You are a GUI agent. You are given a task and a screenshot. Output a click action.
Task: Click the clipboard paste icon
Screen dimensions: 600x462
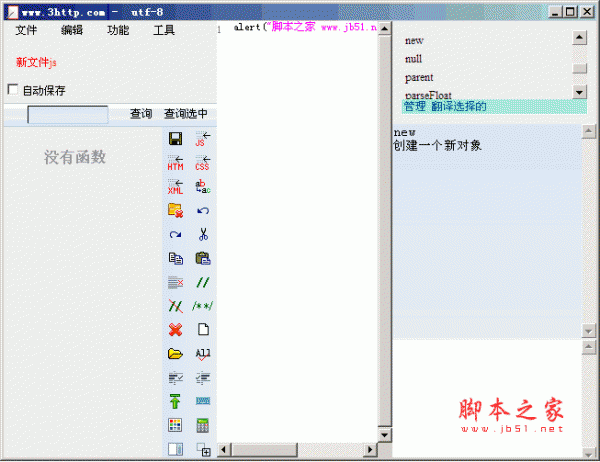tap(203, 258)
